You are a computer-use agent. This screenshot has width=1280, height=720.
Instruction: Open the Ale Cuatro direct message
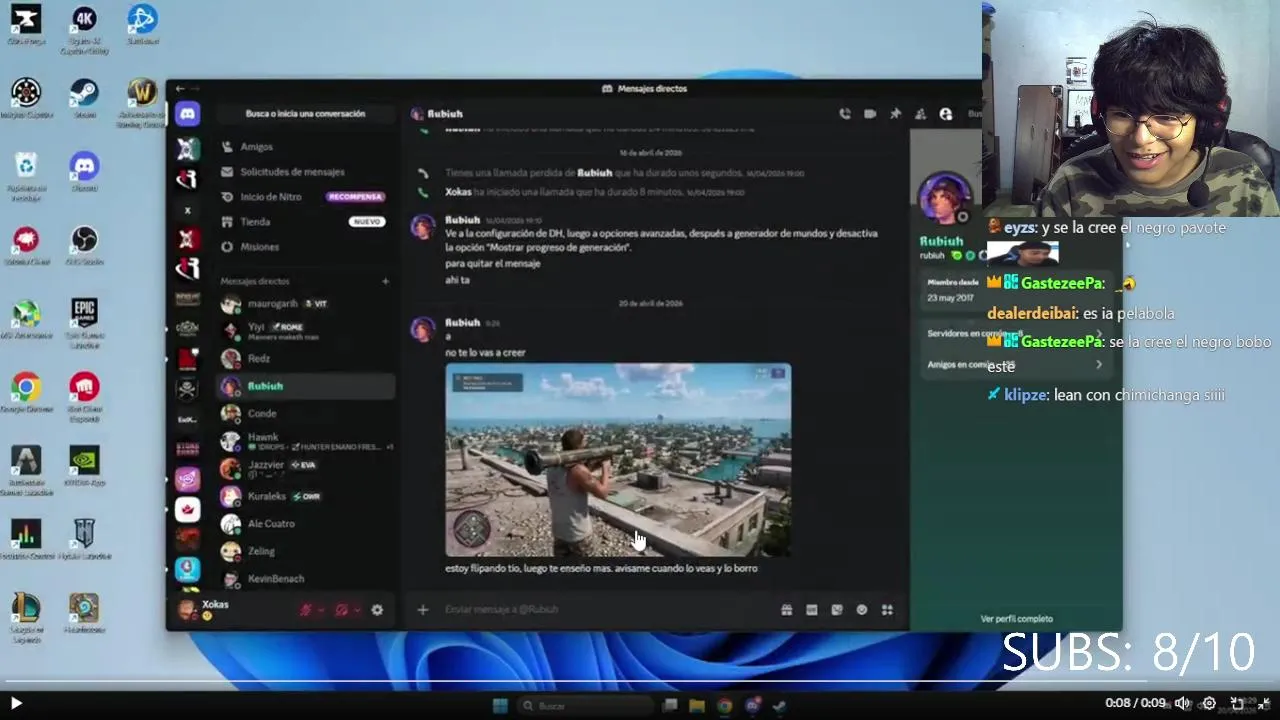[306, 523]
